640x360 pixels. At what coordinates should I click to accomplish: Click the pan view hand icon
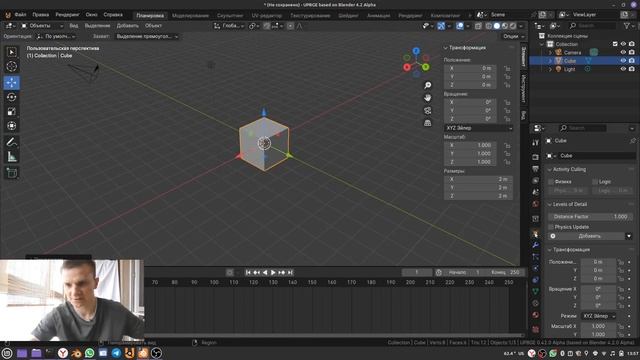click(427, 98)
